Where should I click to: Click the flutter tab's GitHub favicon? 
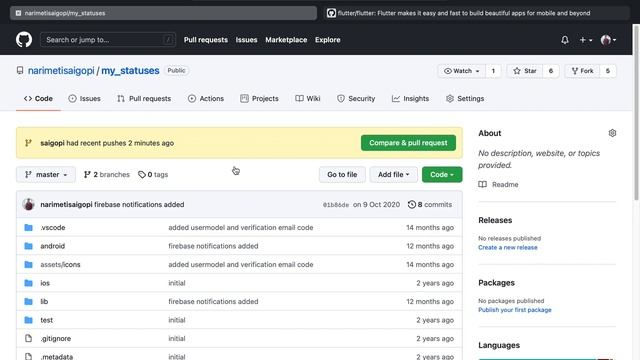[331, 13]
